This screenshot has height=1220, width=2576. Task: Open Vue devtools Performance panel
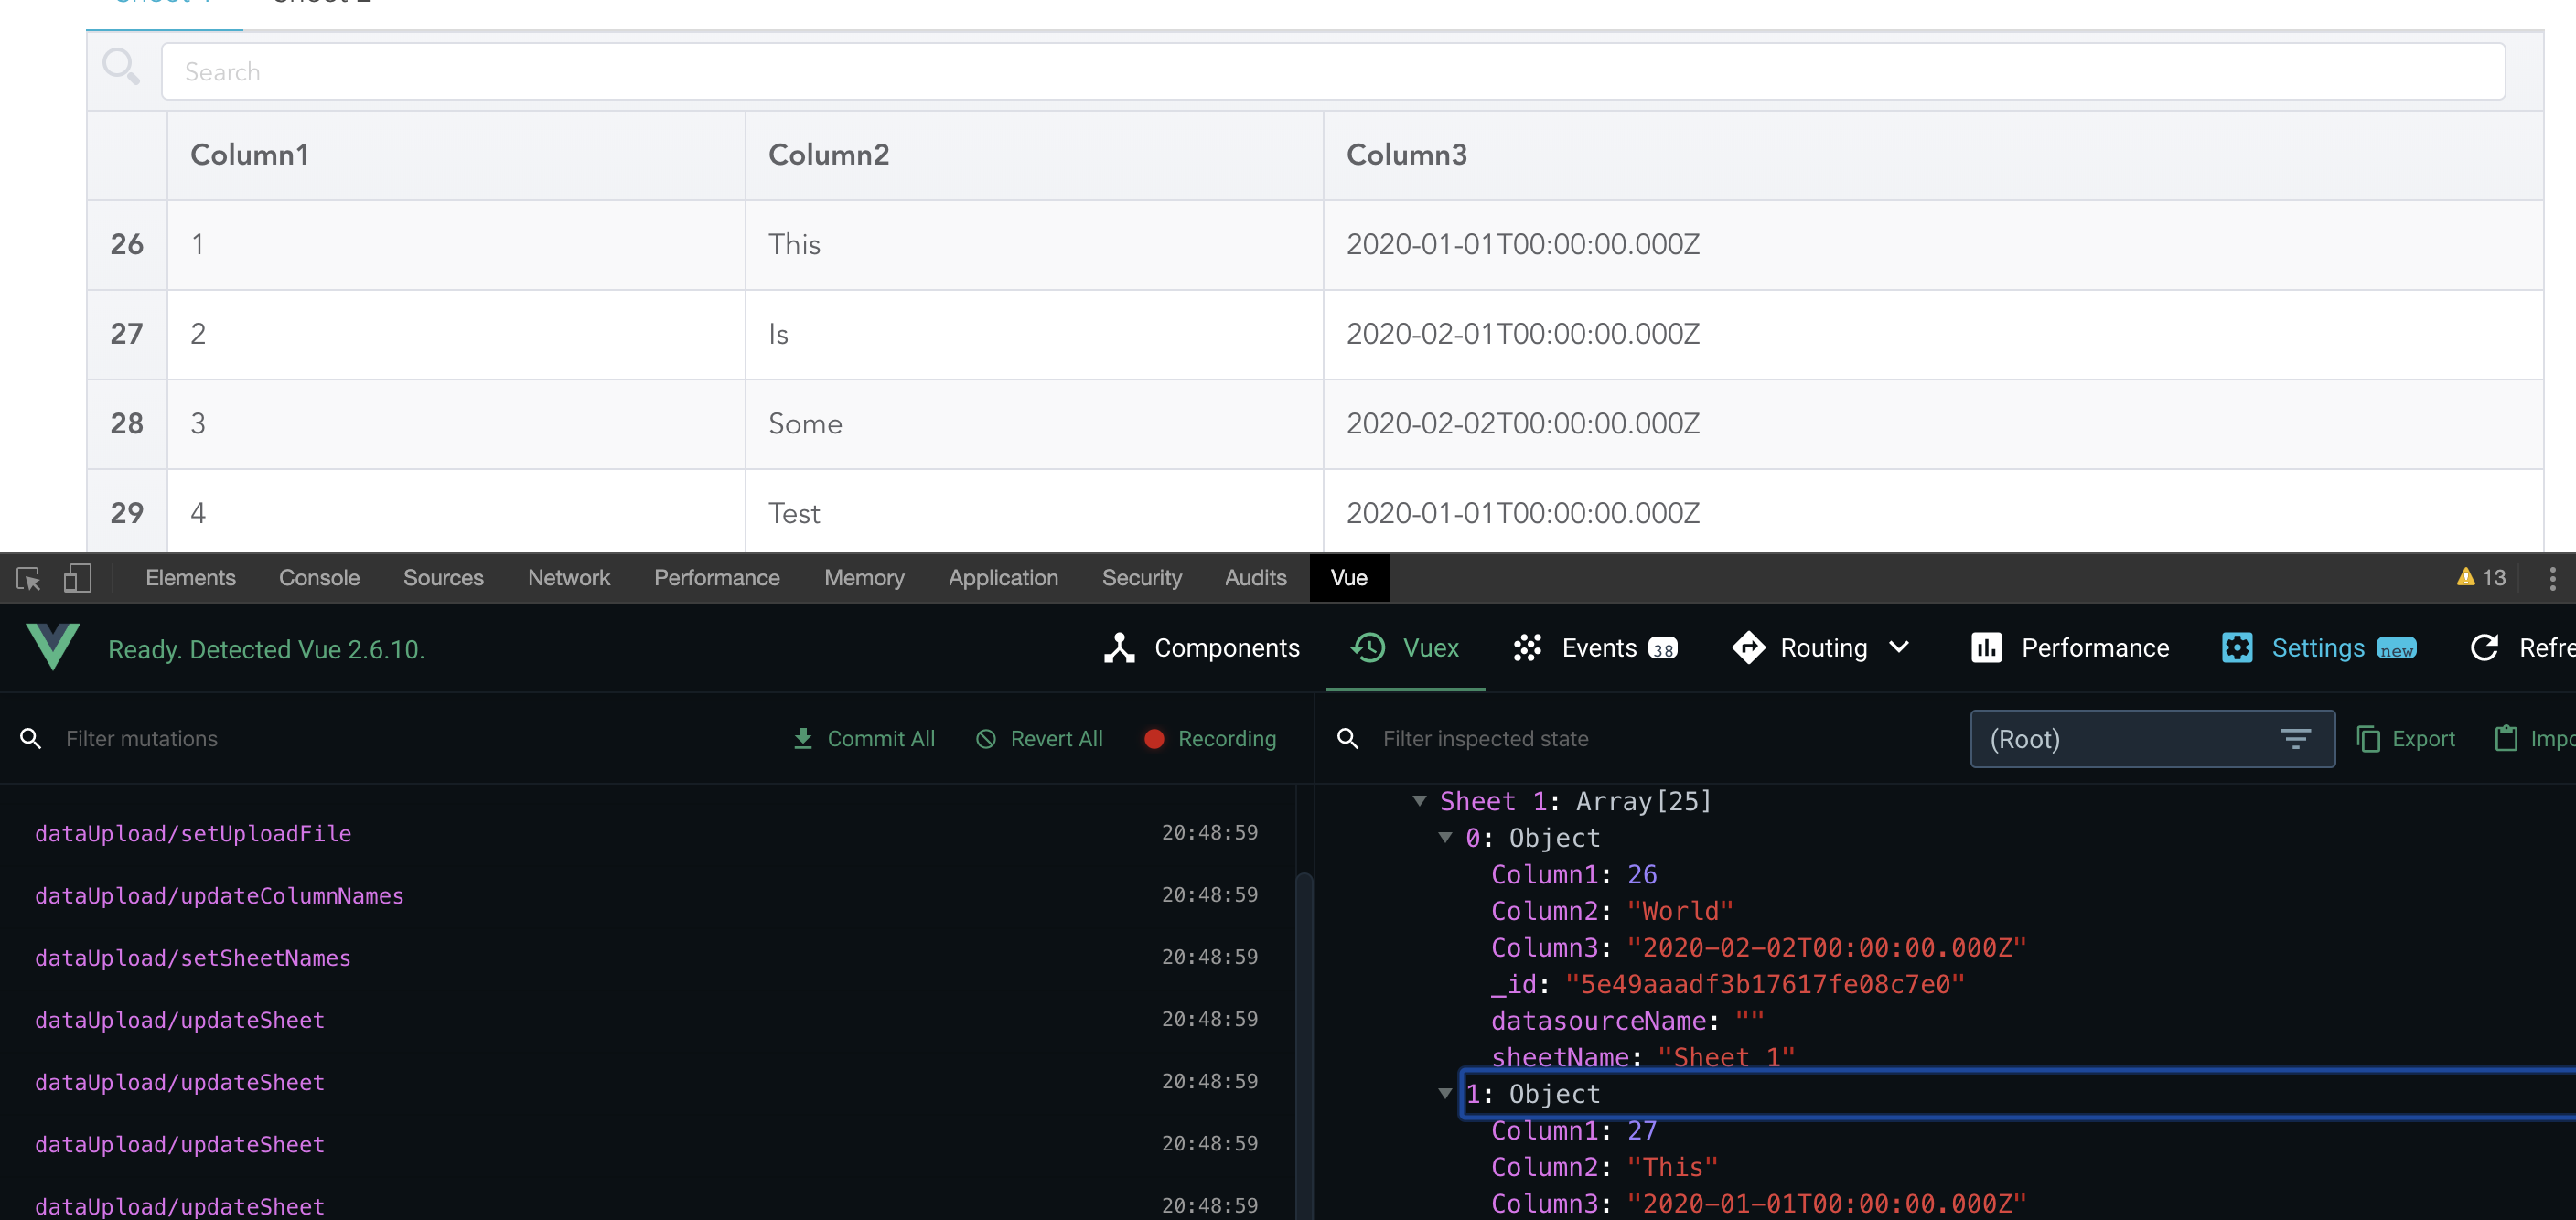pyautogui.click(x=2069, y=648)
